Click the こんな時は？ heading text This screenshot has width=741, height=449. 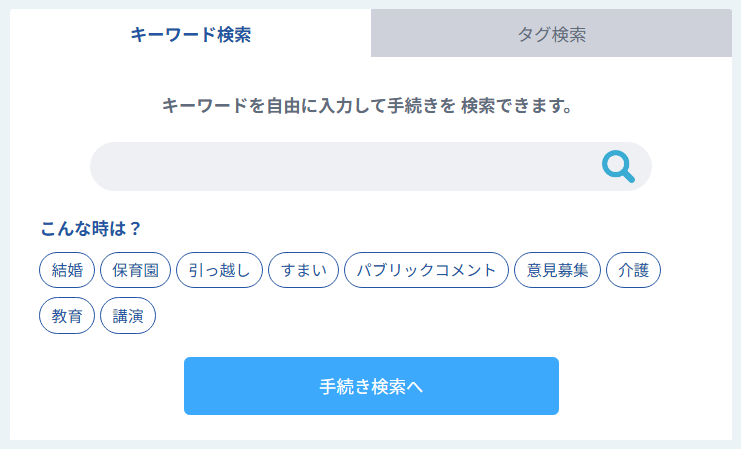coord(91,228)
